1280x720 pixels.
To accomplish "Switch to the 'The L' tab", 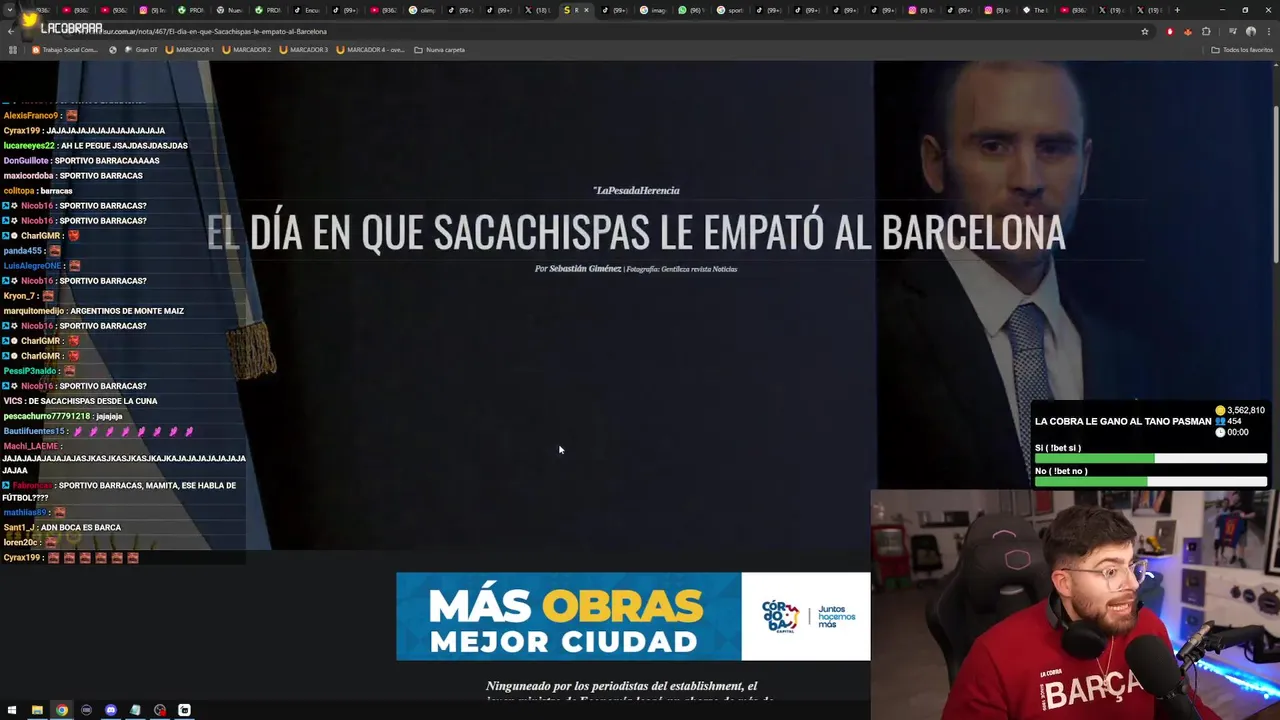I will tap(1035, 10).
